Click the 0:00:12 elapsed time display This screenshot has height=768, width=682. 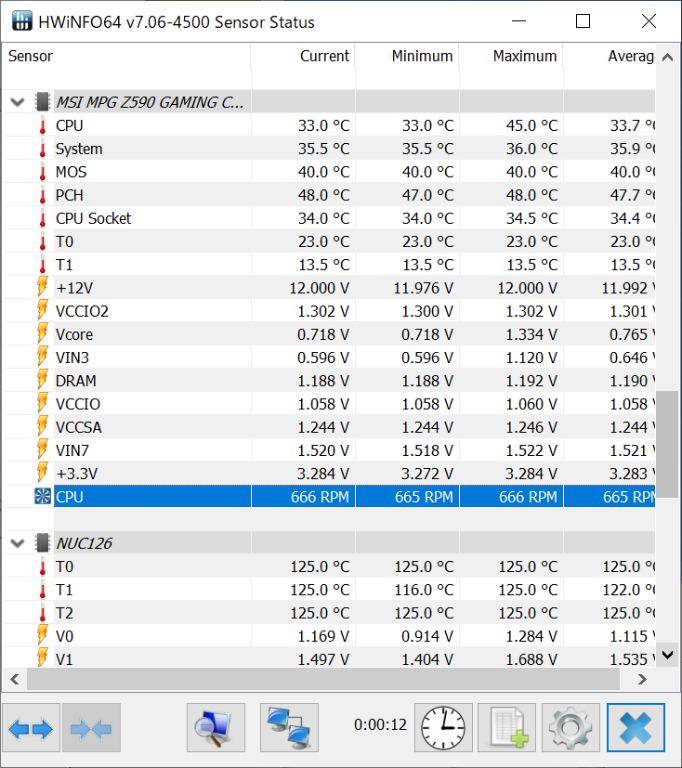[380, 724]
